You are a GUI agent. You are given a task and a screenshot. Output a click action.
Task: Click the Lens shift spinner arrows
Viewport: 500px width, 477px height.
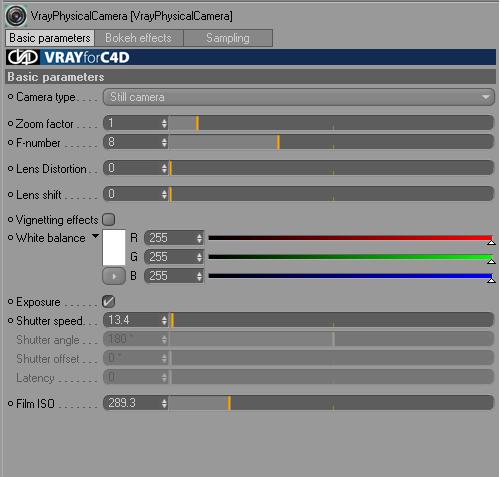[x=164, y=194]
